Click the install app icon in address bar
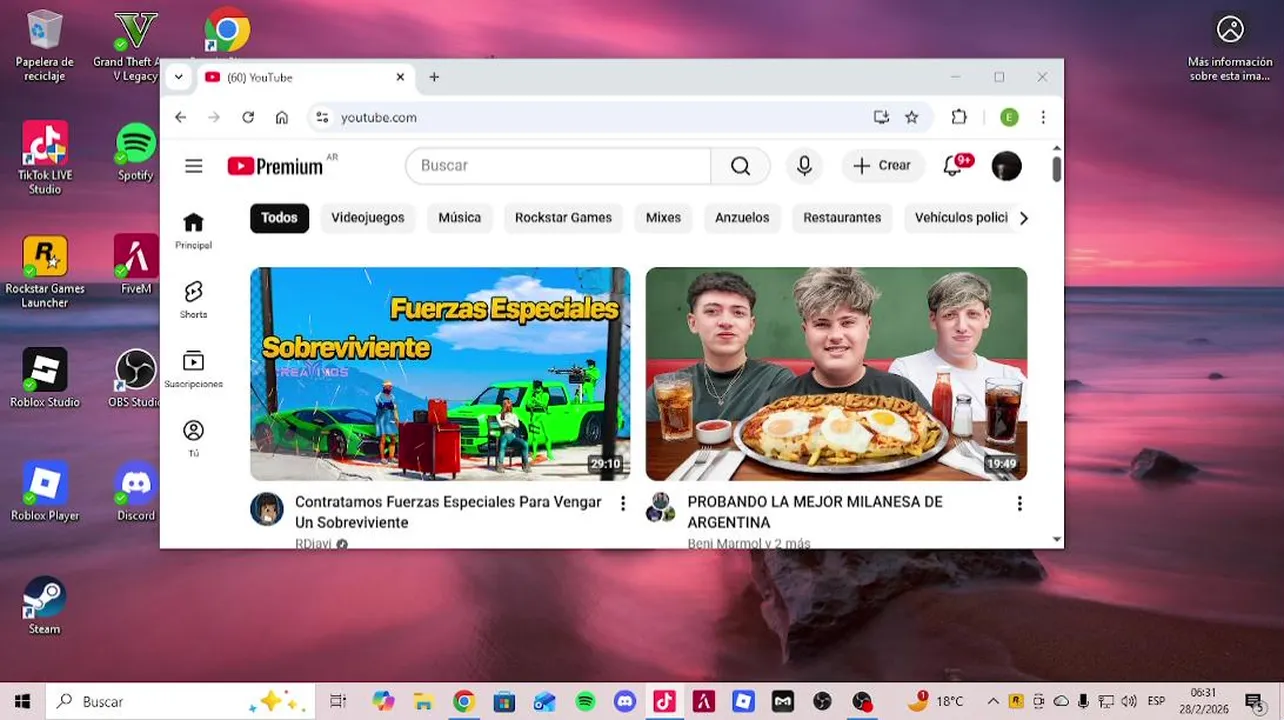The height and width of the screenshot is (720, 1284). pyautogui.click(x=881, y=117)
